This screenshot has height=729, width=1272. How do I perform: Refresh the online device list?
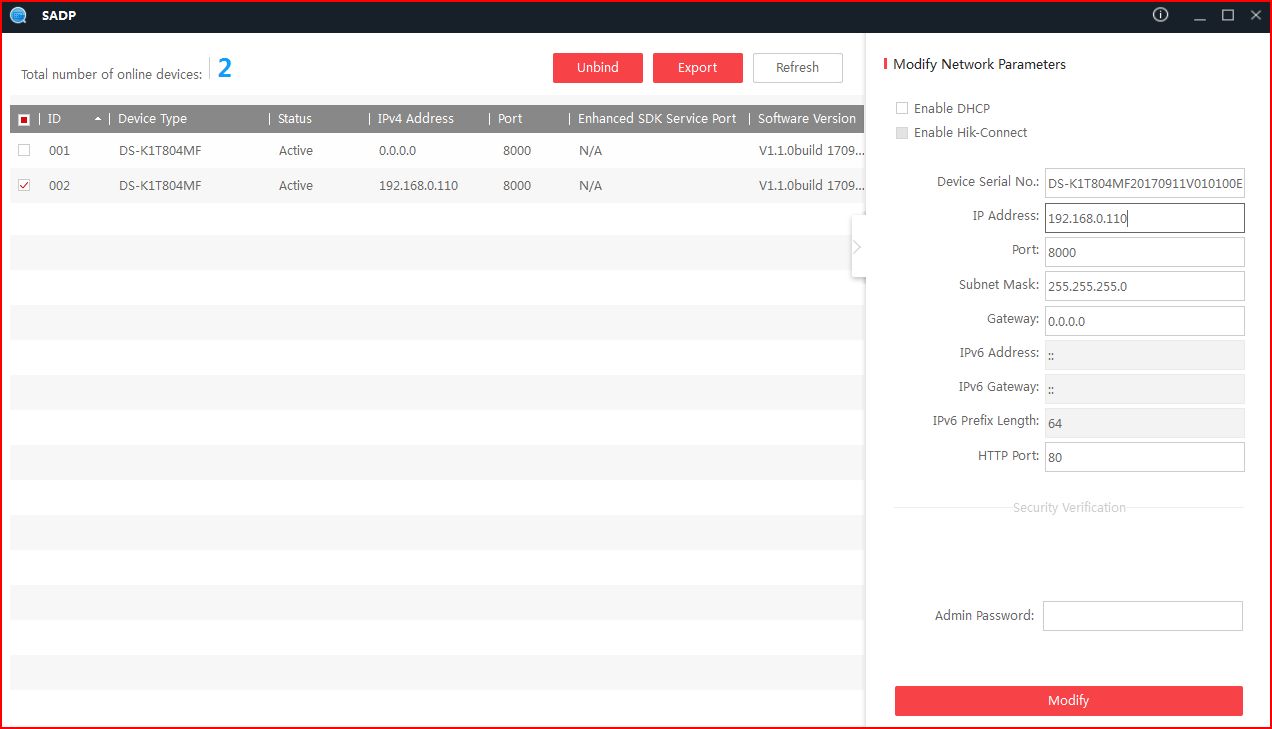pos(797,68)
